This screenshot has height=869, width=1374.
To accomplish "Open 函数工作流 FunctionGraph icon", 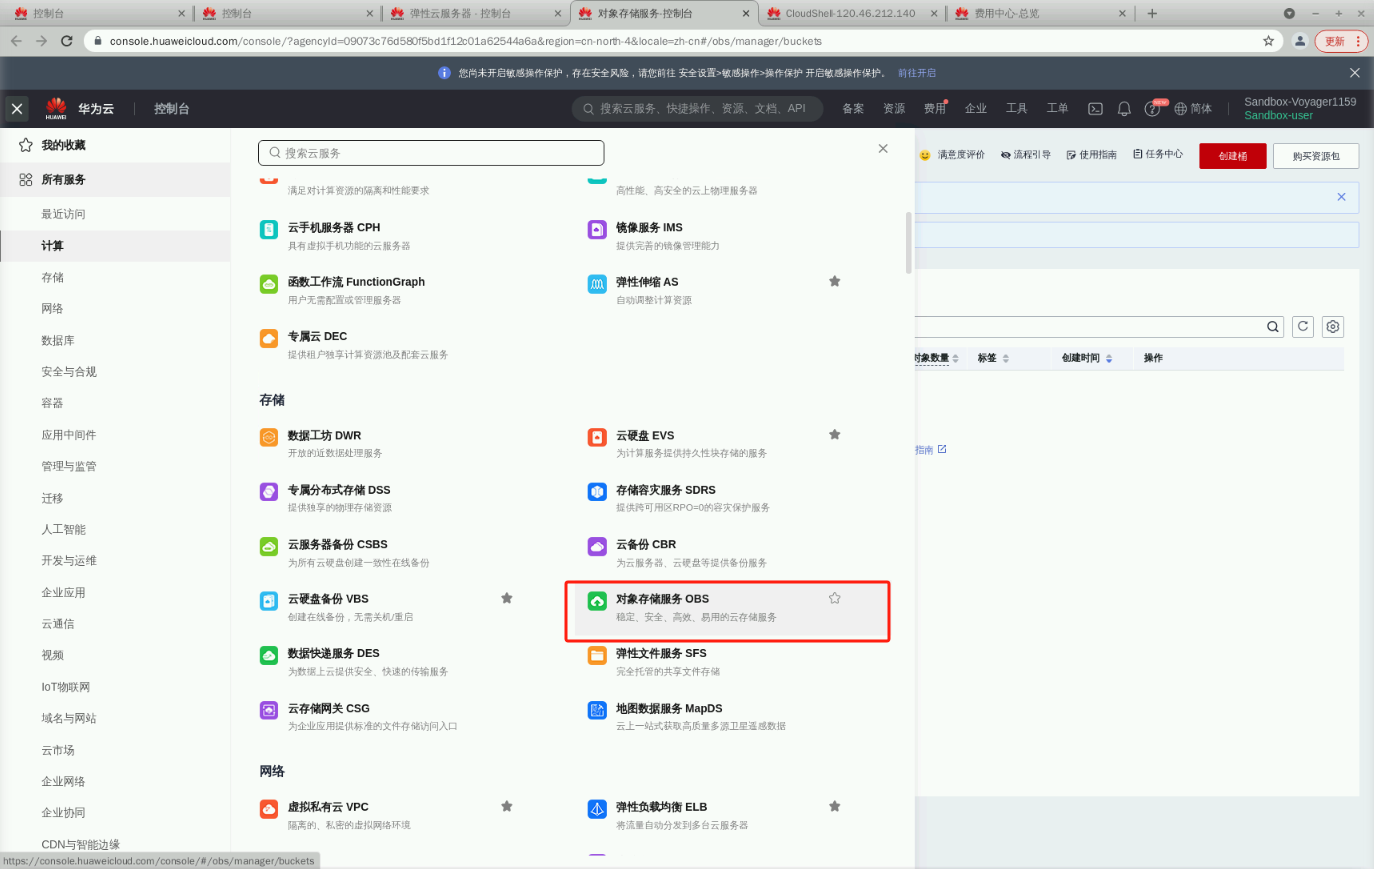I will click(x=269, y=284).
